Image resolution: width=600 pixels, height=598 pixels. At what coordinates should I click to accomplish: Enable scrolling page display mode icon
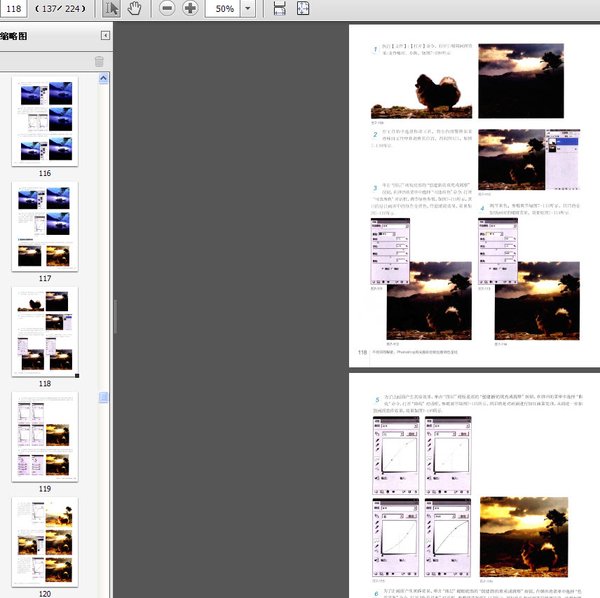(x=279, y=8)
